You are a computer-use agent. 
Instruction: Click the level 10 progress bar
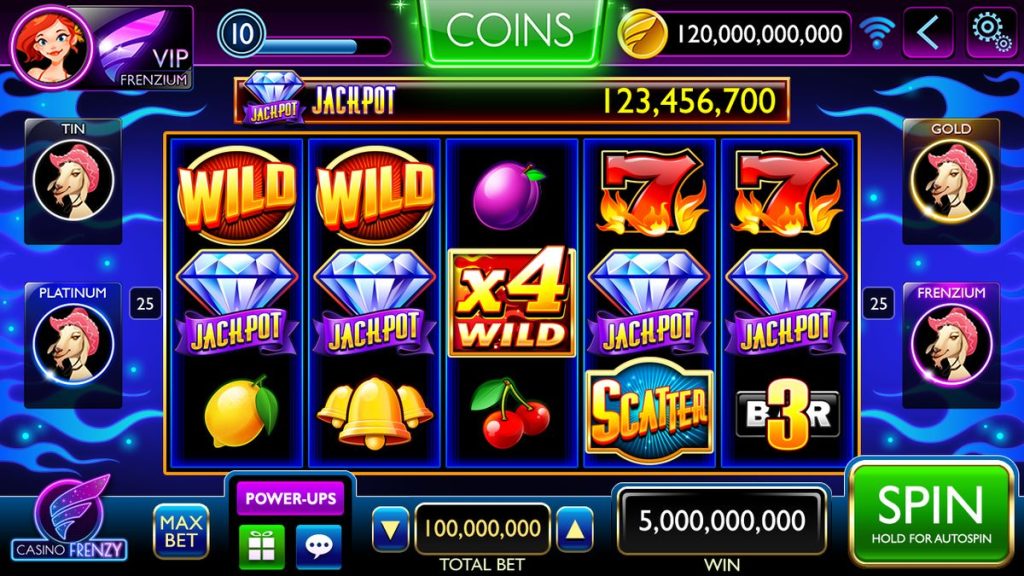tap(306, 35)
